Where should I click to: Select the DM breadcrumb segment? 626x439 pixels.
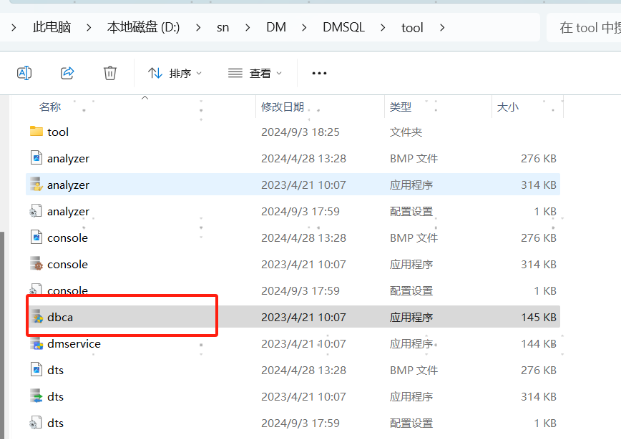[x=276, y=28]
